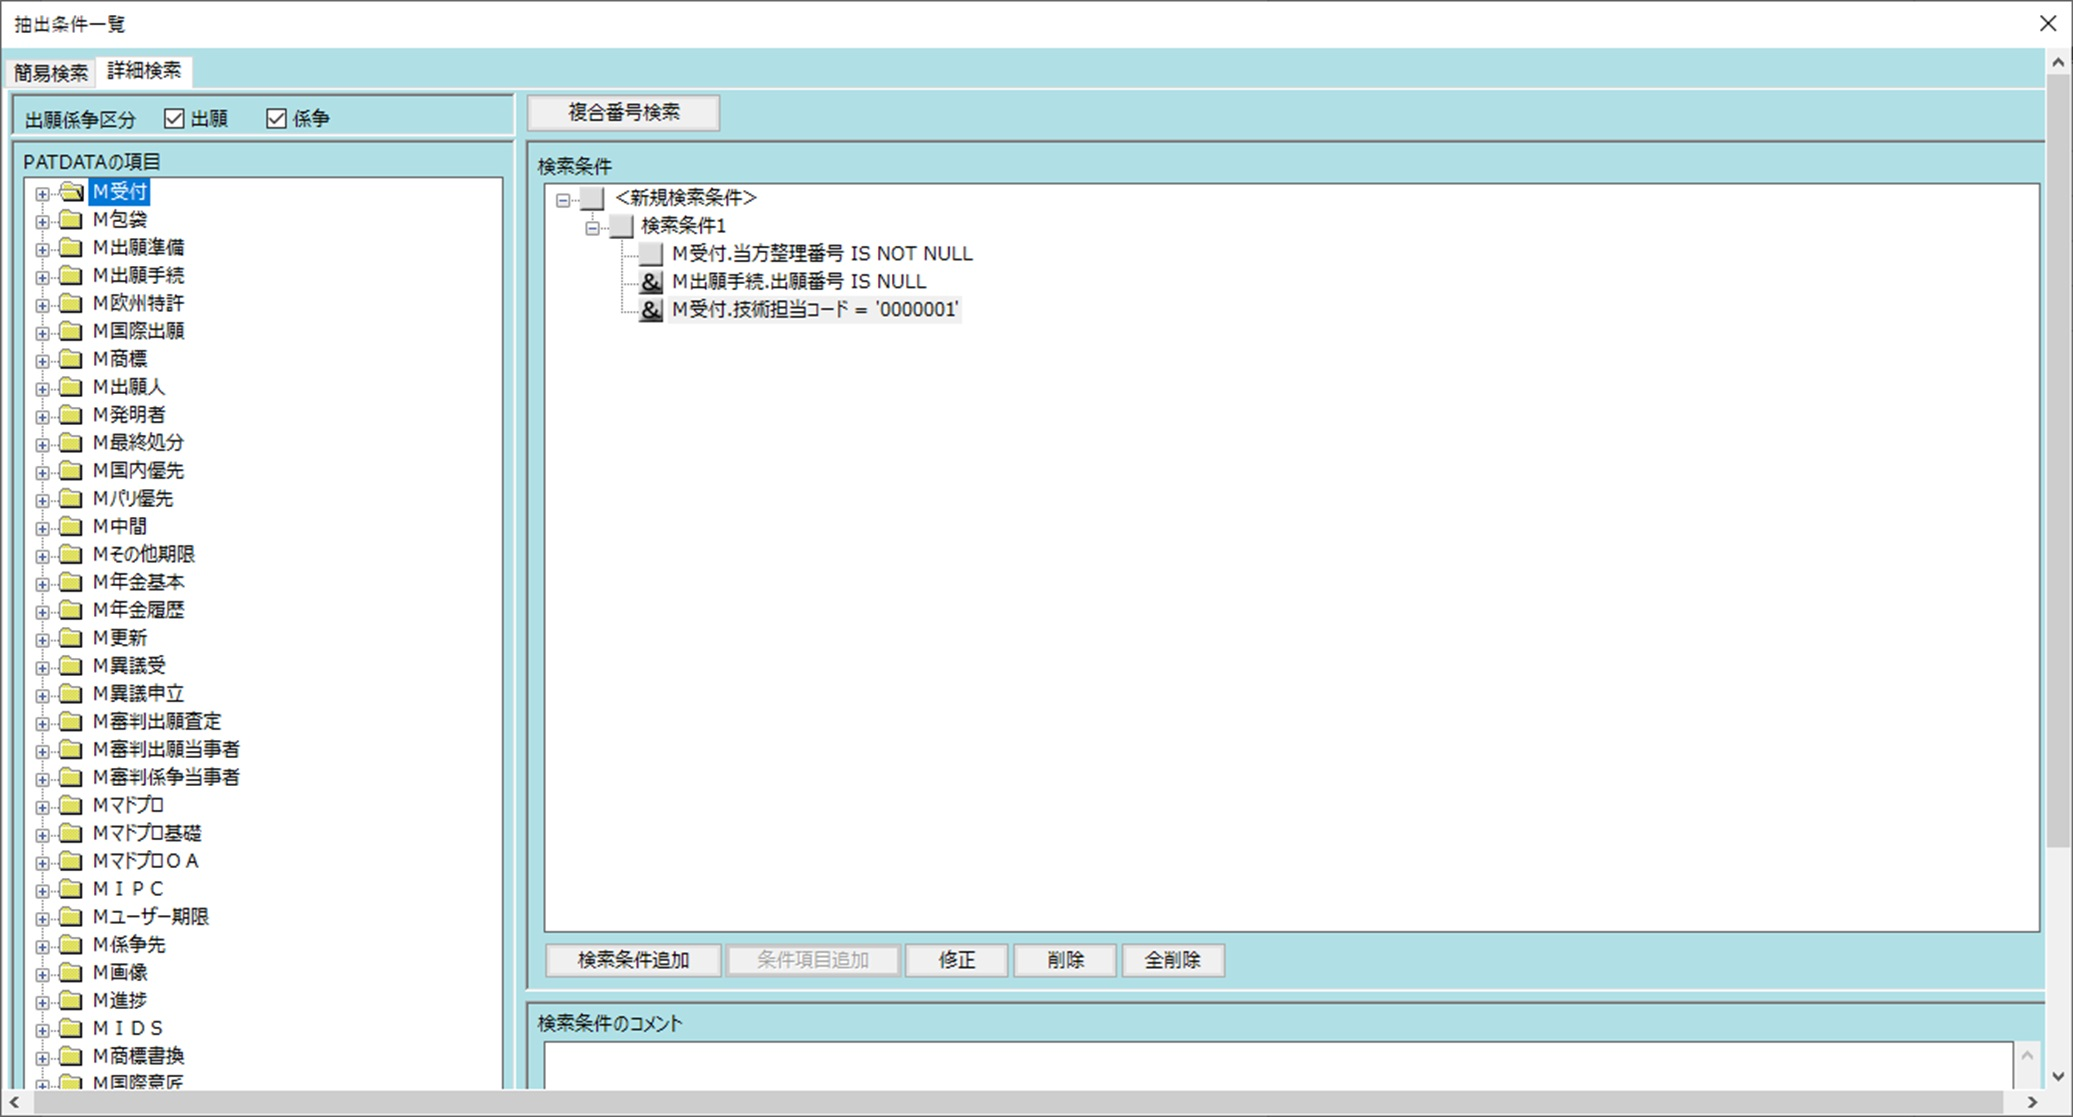Click the folder icon for Mその他期限
The height and width of the screenshot is (1117, 2073).
click(71, 554)
